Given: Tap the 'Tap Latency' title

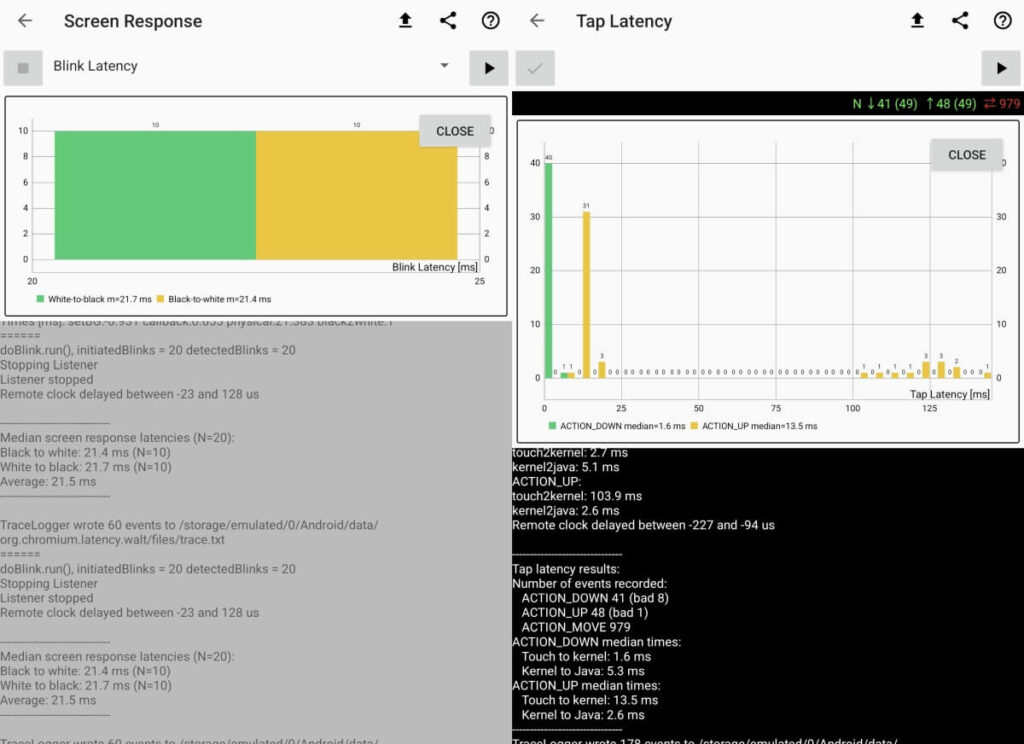Looking at the screenshot, I should click(x=624, y=22).
